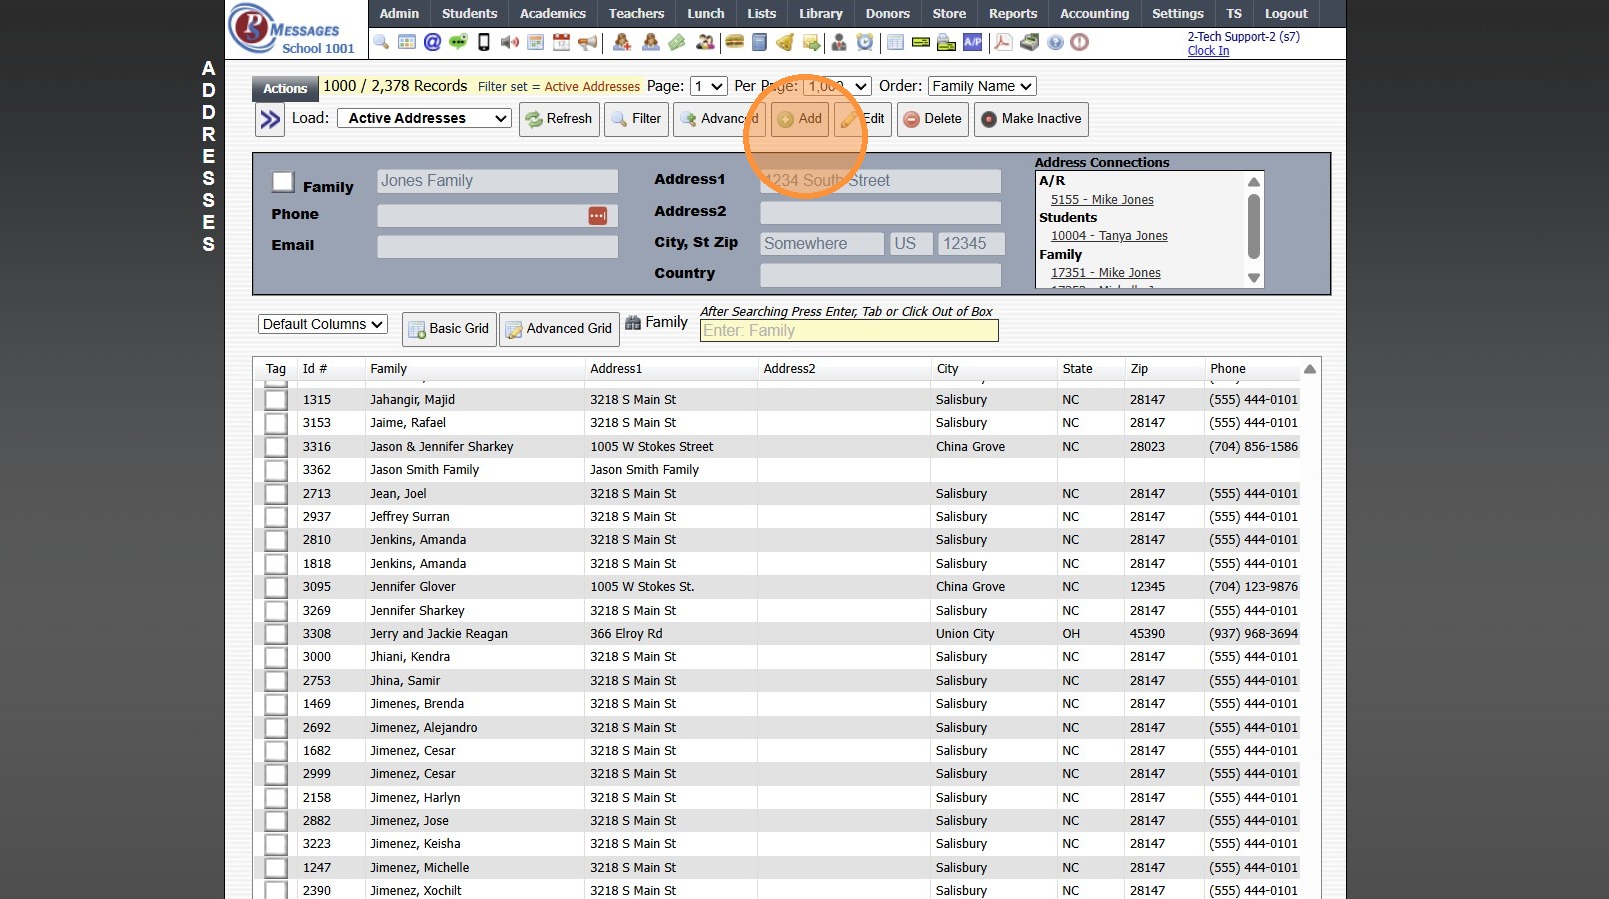Follow the 10004 - Tanya Jones link
This screenshot has height=899, width=1609.
pyautogui.click(x=1109, y=236)
